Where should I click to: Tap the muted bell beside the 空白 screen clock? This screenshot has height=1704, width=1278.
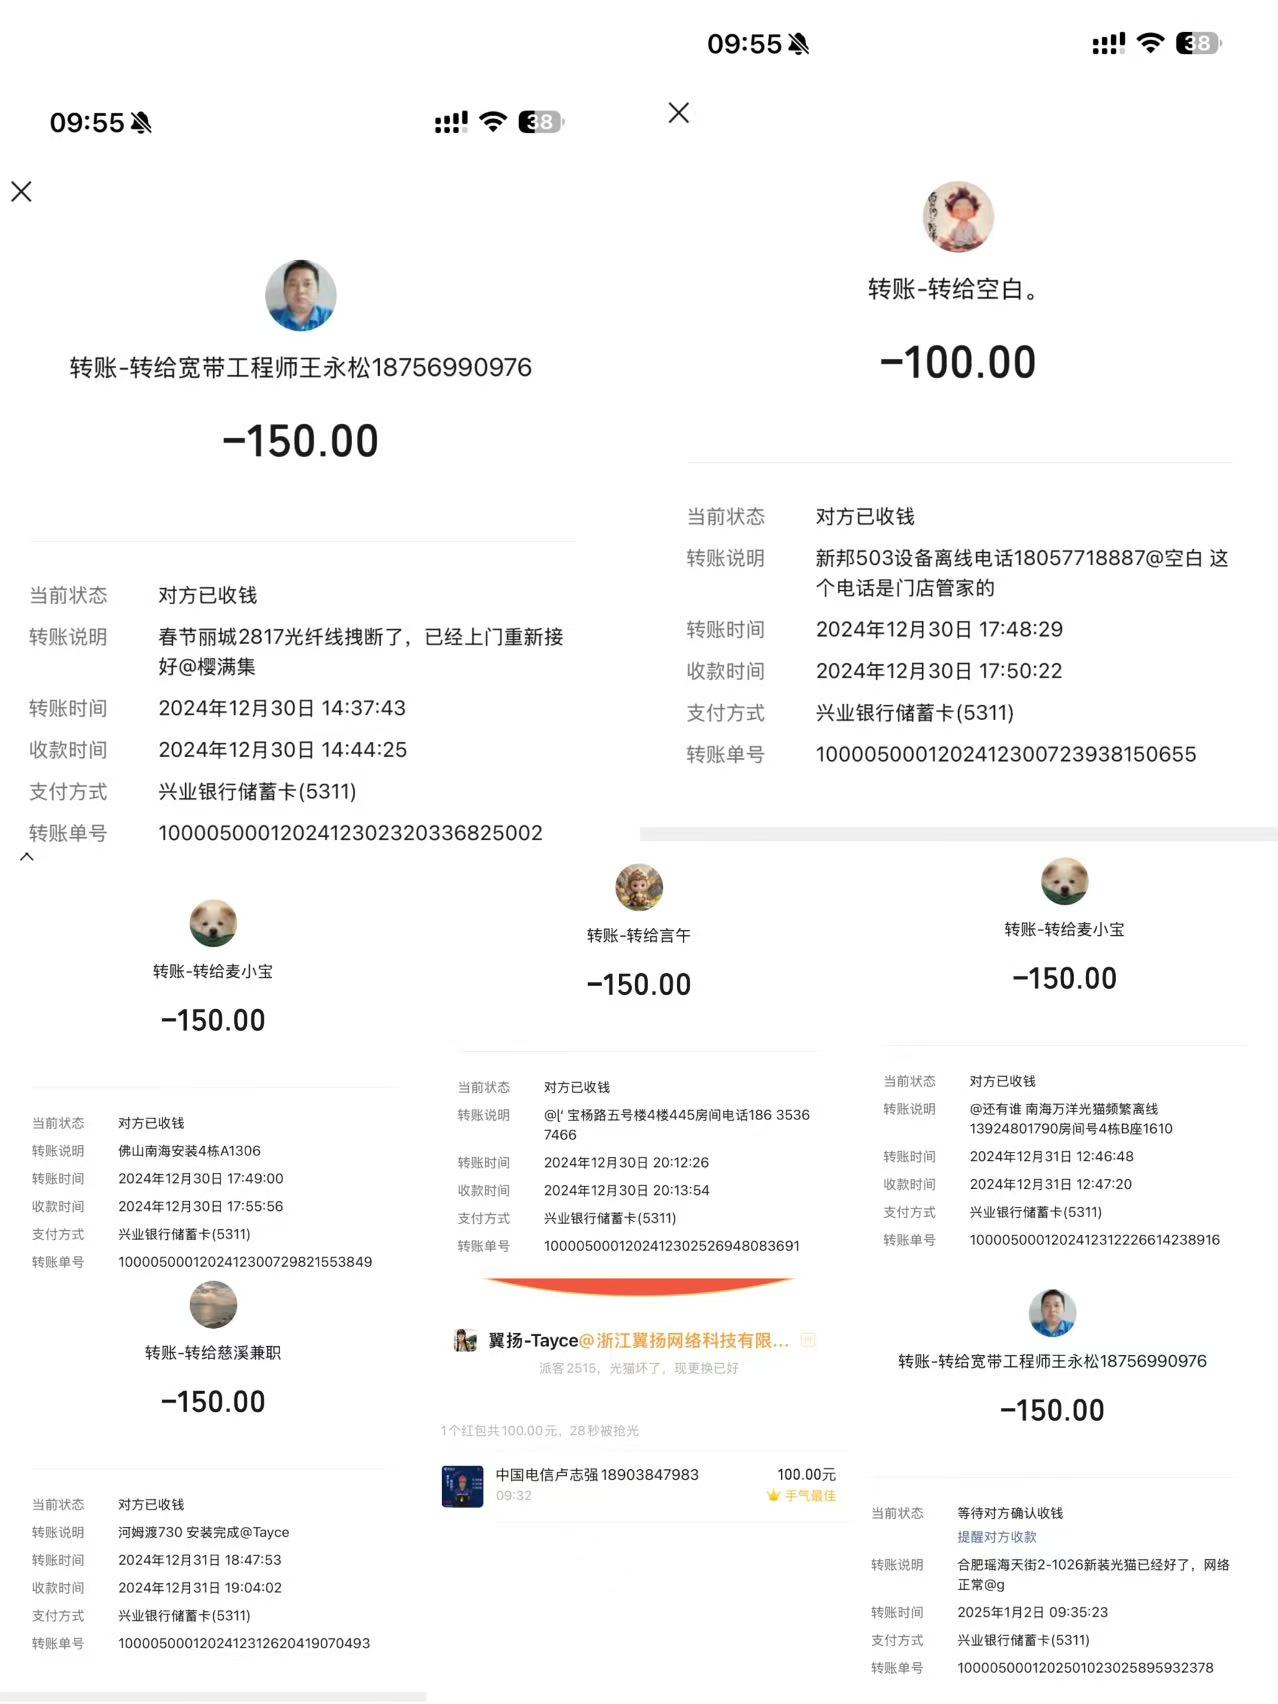[x=798, y=44]
